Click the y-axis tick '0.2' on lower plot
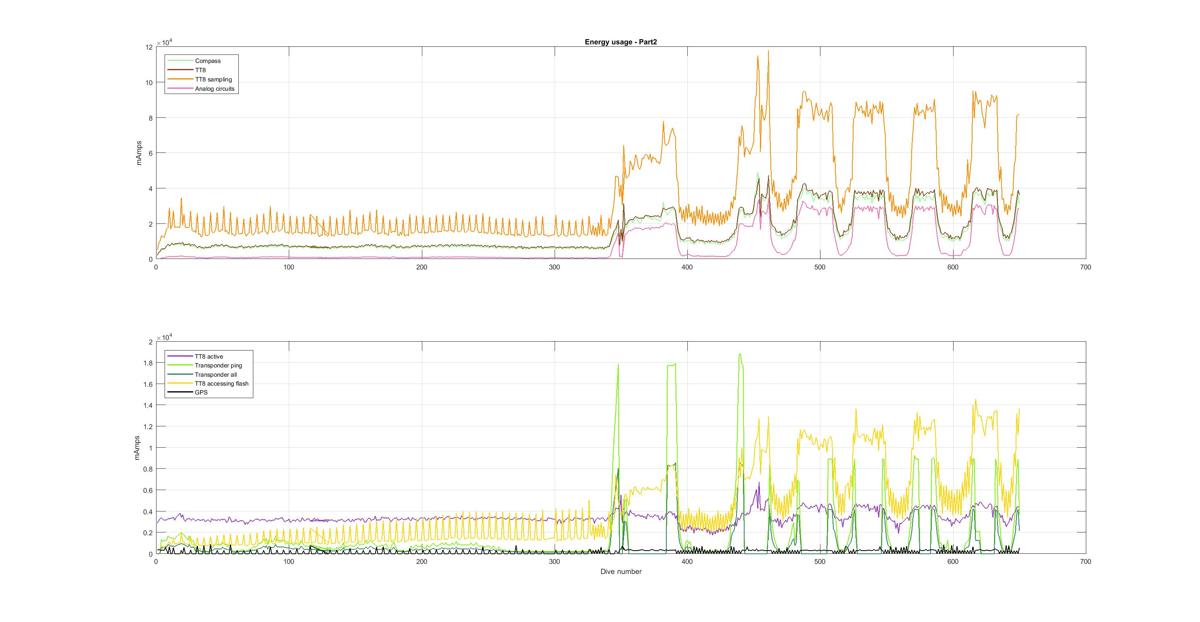1200x622 pixels. [x=148, y=533]
